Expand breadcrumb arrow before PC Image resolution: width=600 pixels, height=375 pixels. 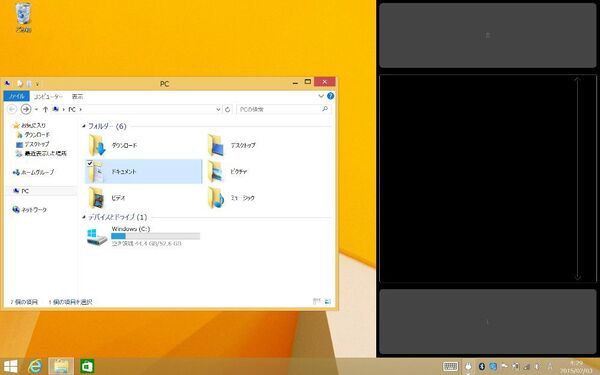(x=64, y=109)
